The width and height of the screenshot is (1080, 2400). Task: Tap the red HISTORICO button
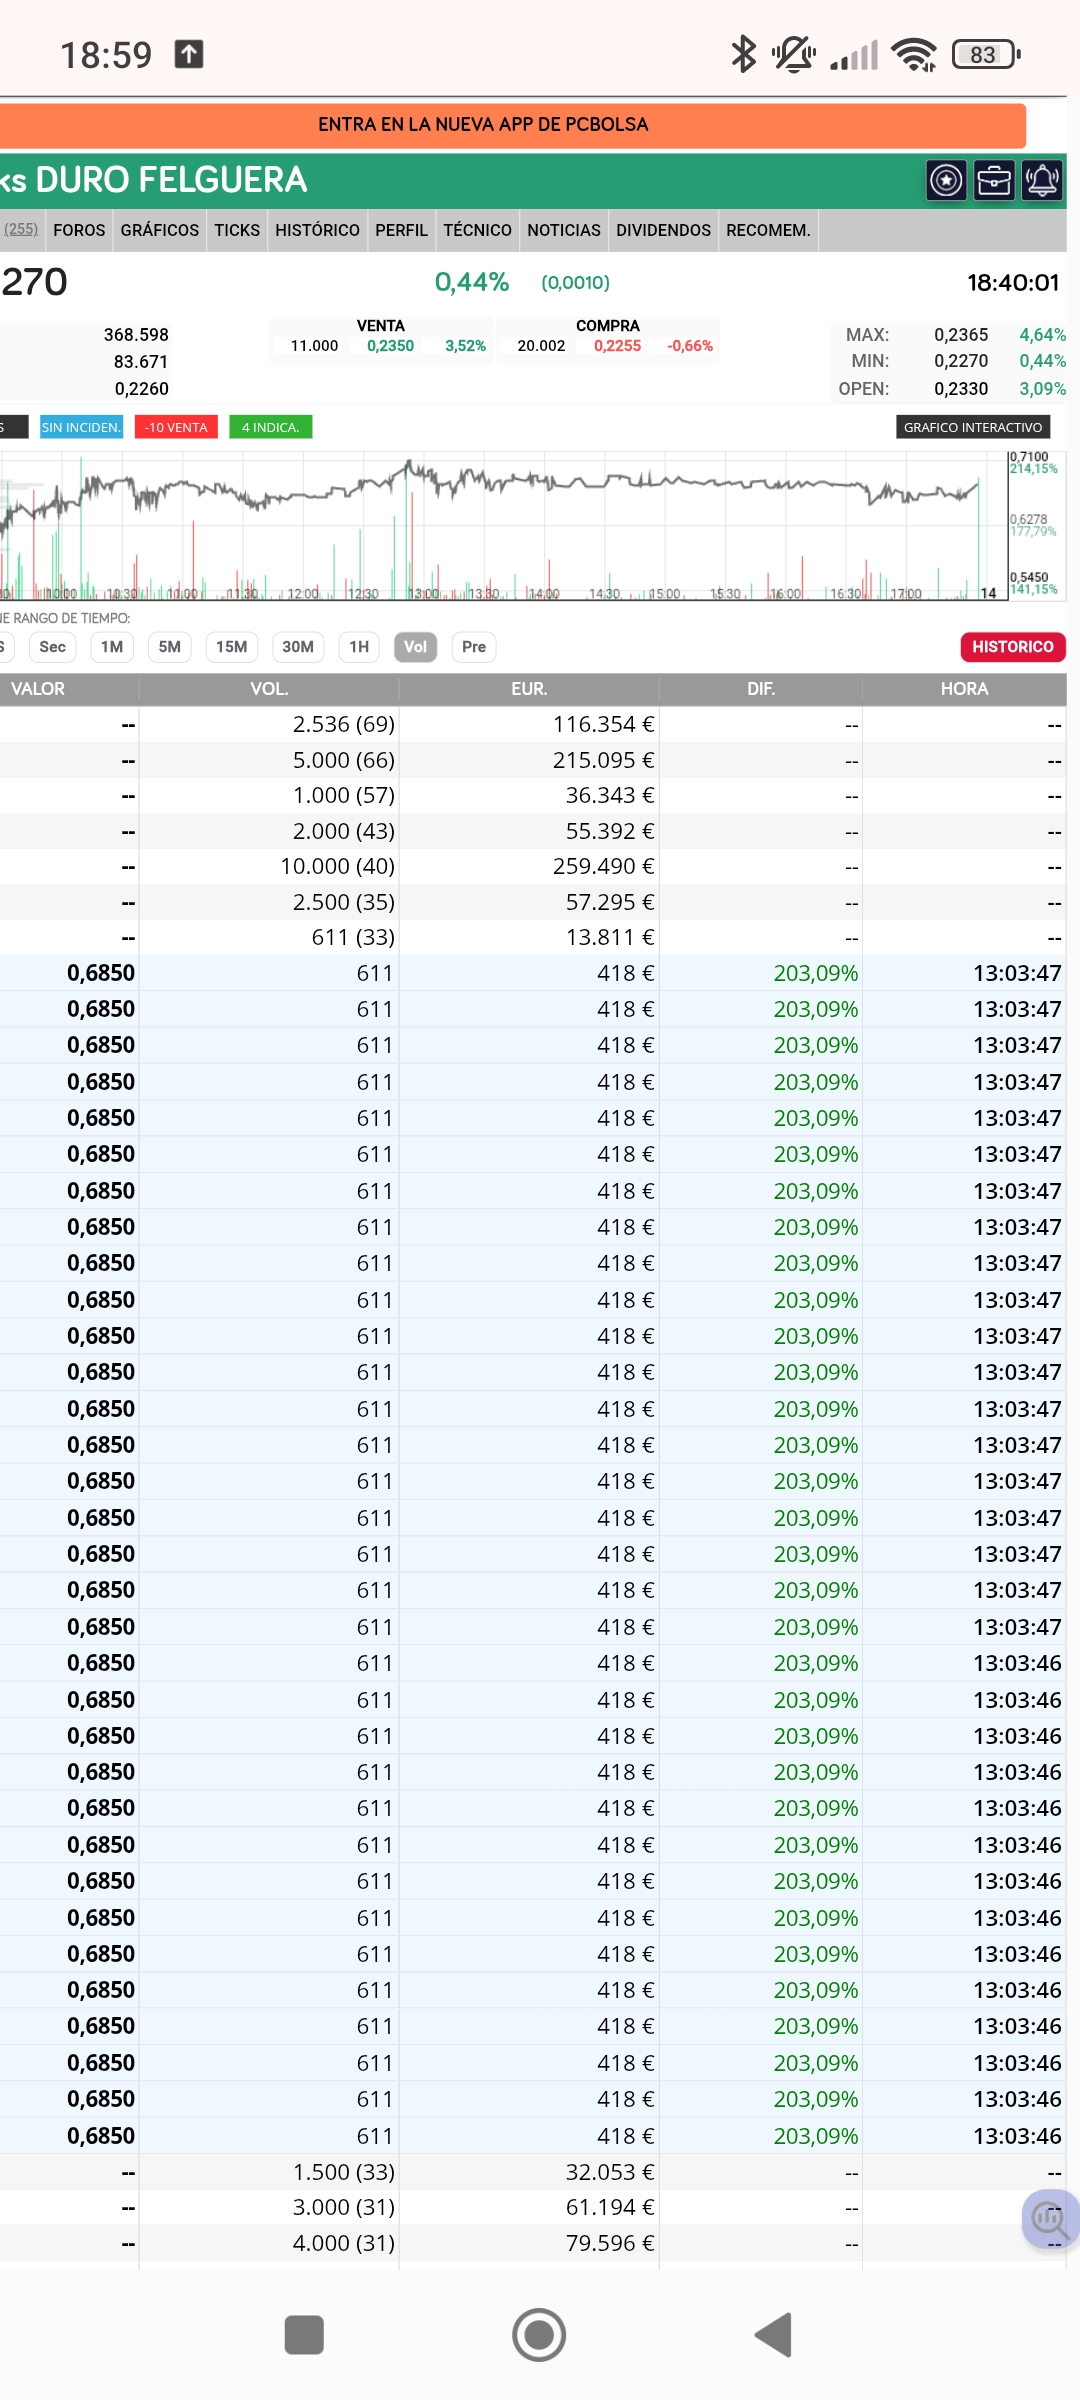coord(1013,647)
